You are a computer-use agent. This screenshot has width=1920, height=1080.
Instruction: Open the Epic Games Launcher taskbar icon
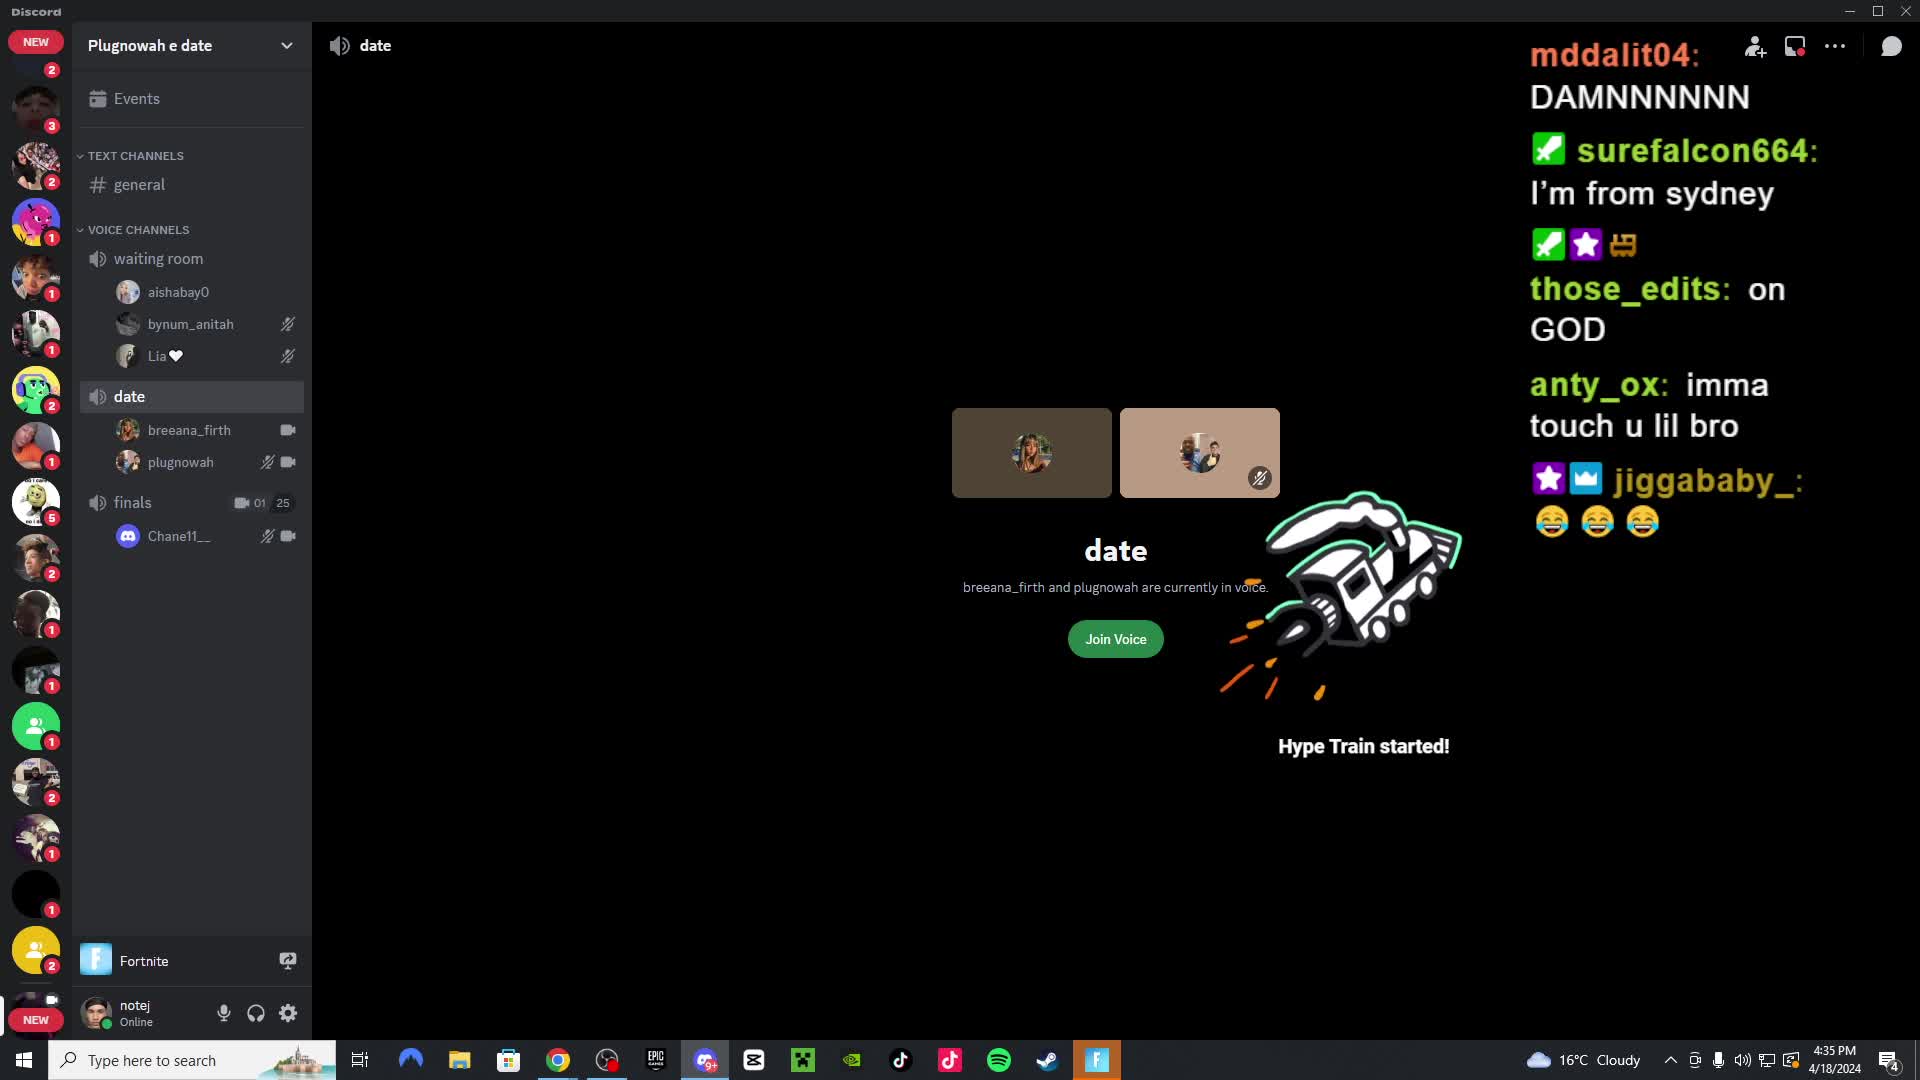(x=656, y=1060)
